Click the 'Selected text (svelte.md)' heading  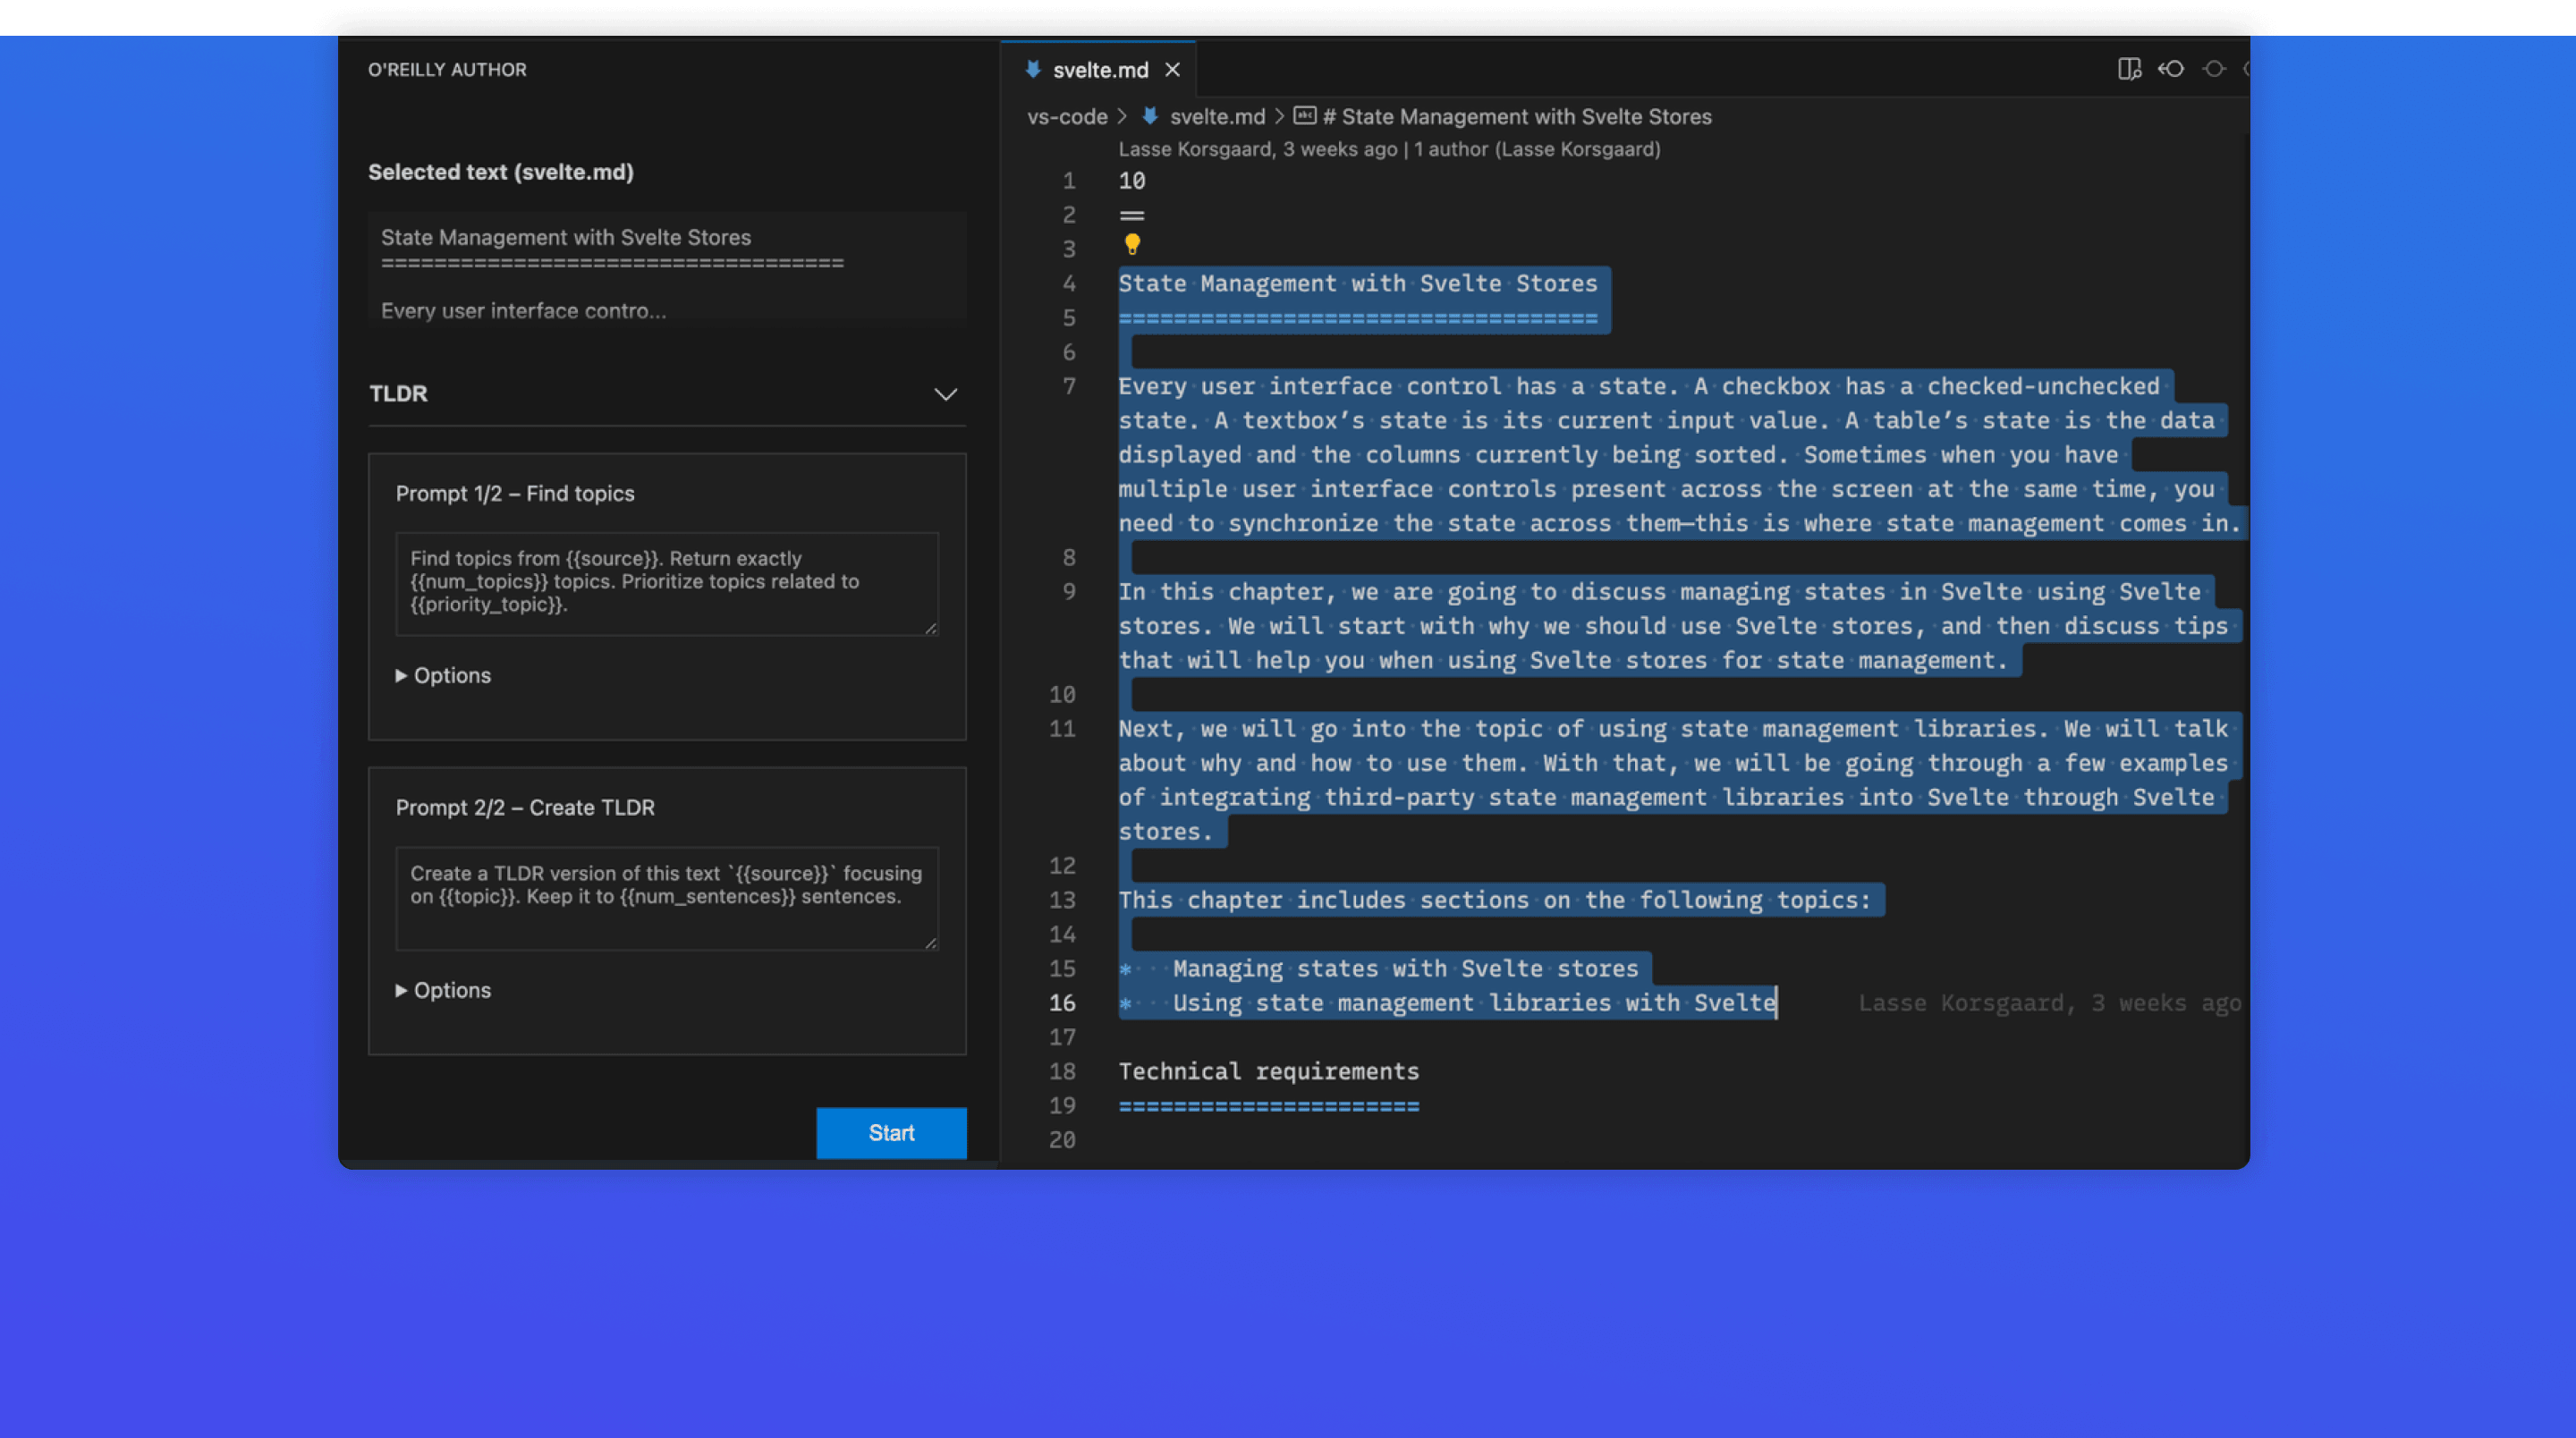coord(501,172)
